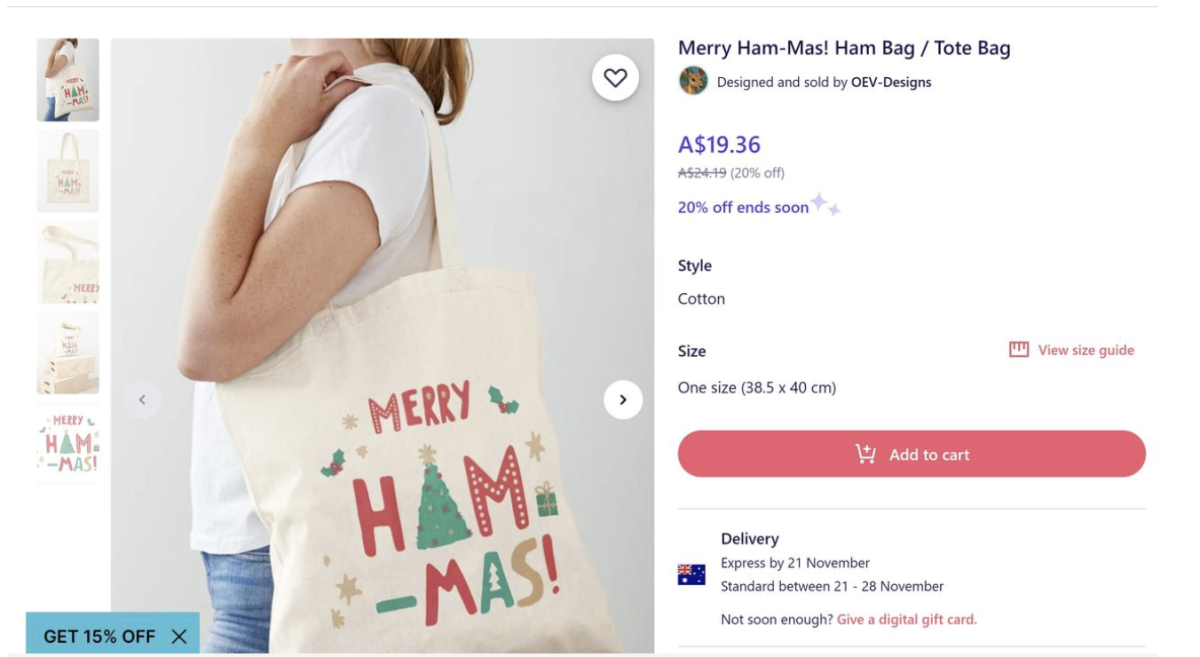The width and height of the screenshot is (1200, 657).
Task: Select fourth thumbnail of tote on boxes
Action: [x=68, y=352]
